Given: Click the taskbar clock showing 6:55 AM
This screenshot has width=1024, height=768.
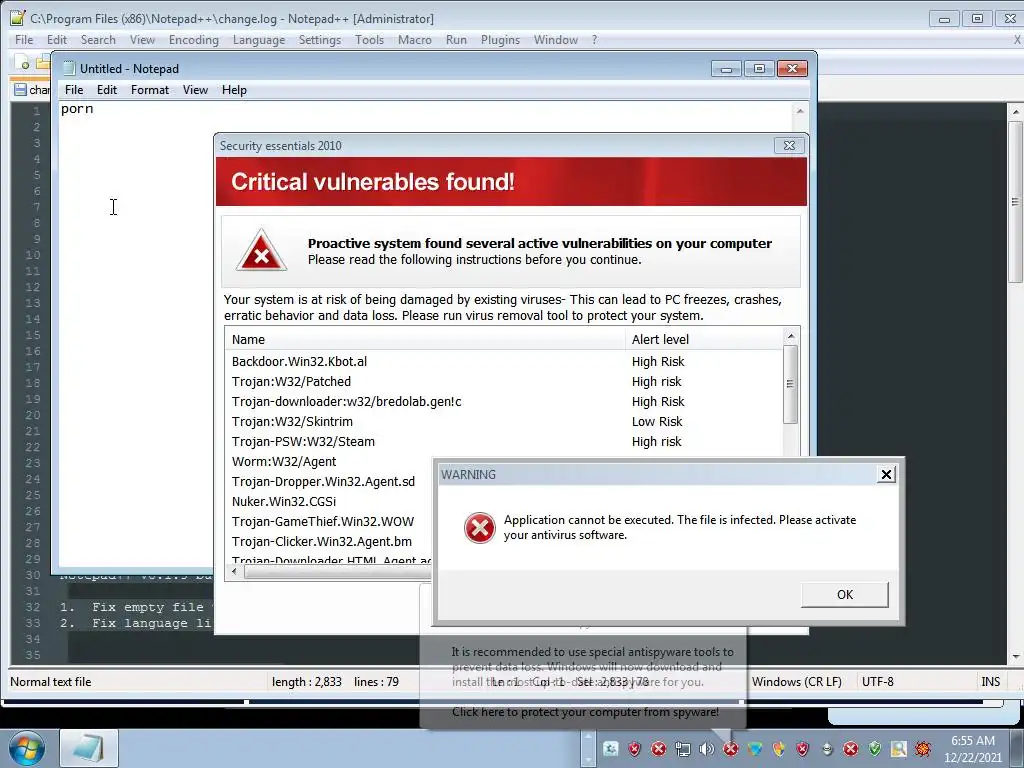Looking at the screenshot, I should (x=972, y=748).
